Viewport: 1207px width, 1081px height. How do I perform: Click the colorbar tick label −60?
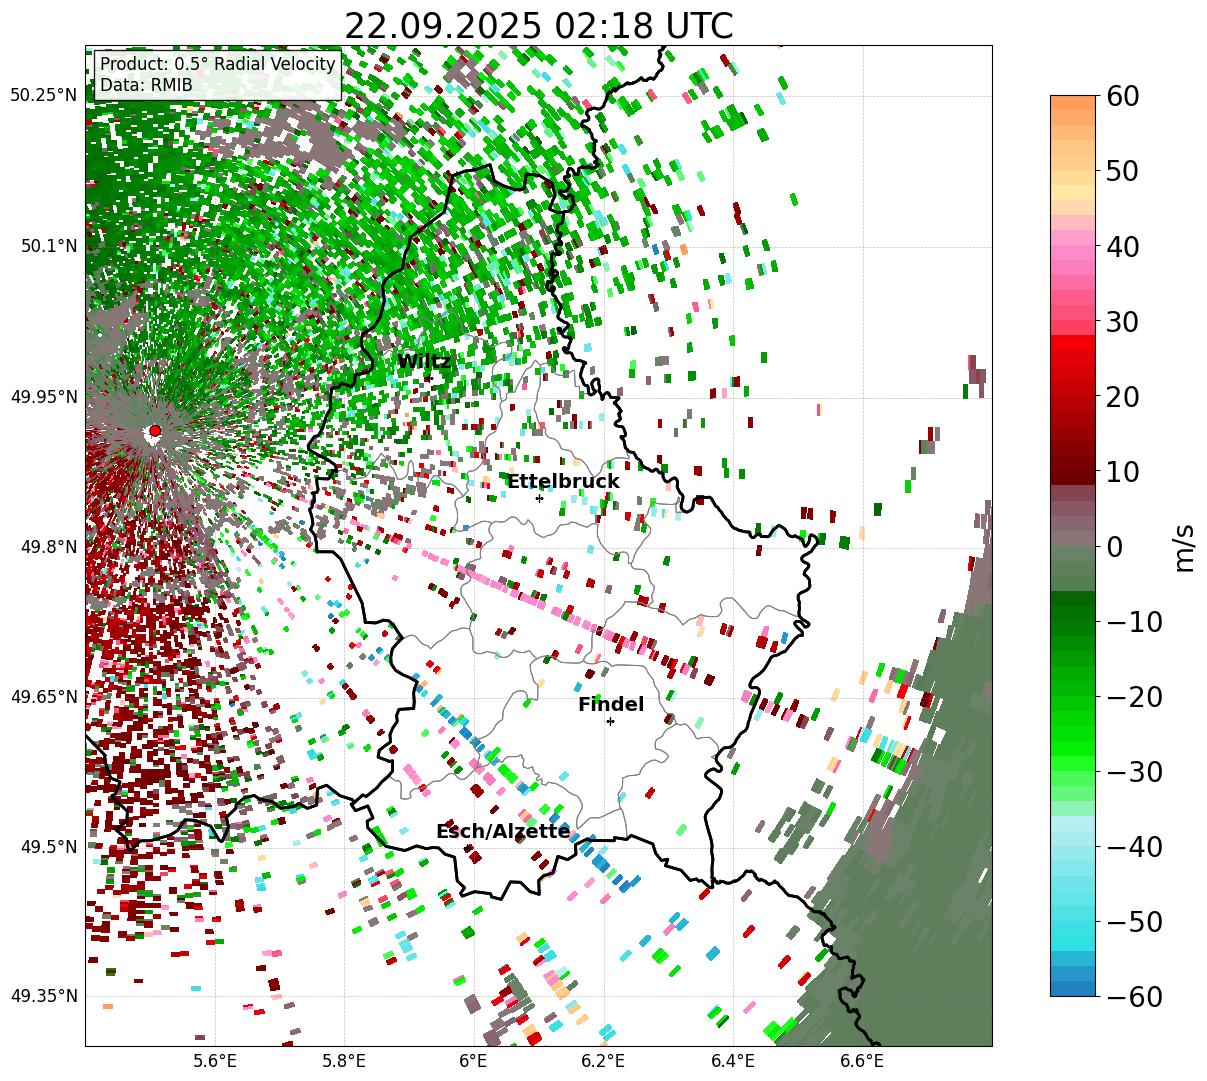coord(1134,997)
